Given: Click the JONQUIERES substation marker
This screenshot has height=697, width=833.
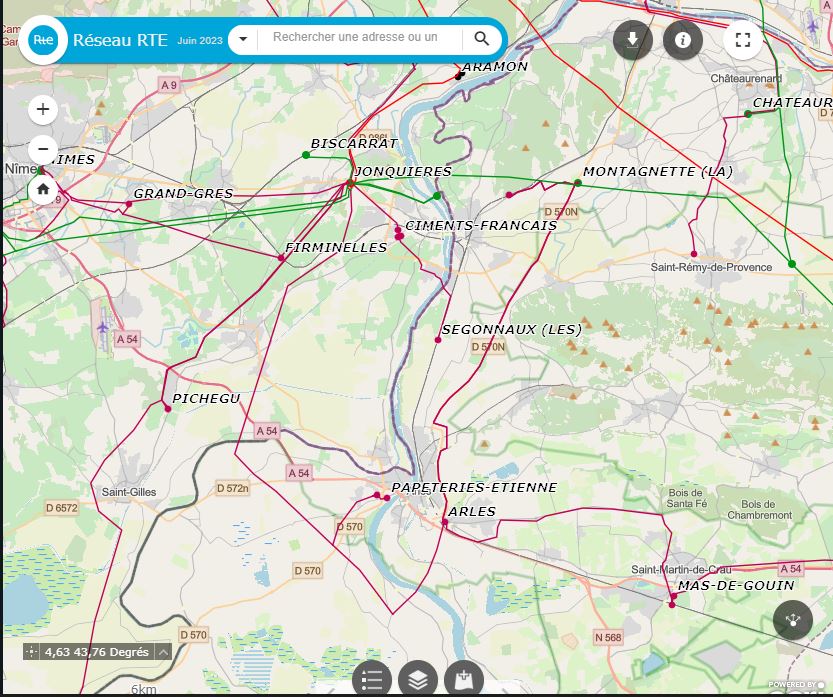Looking at the screenshot, I should [351, 184].
